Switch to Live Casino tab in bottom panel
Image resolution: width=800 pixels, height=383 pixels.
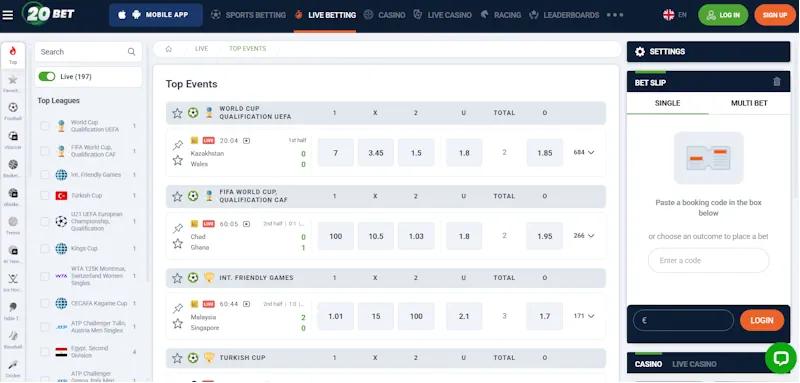(x=694, y=364)
